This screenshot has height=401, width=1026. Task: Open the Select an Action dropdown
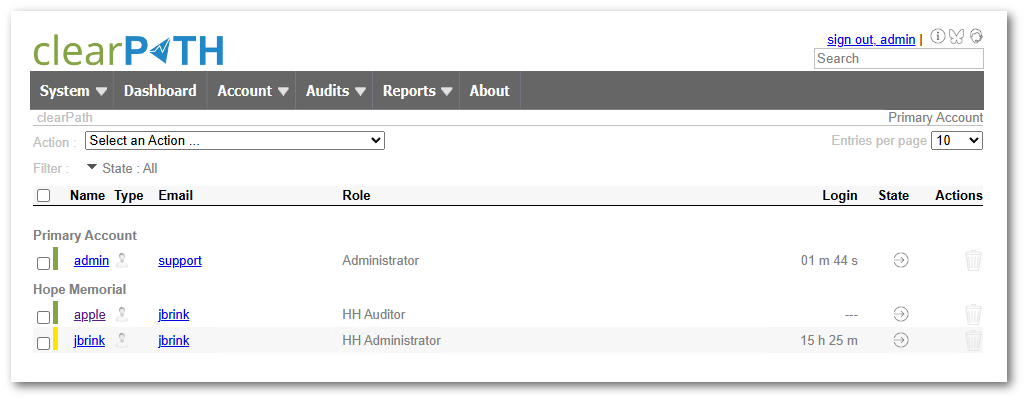coord(235,141)
